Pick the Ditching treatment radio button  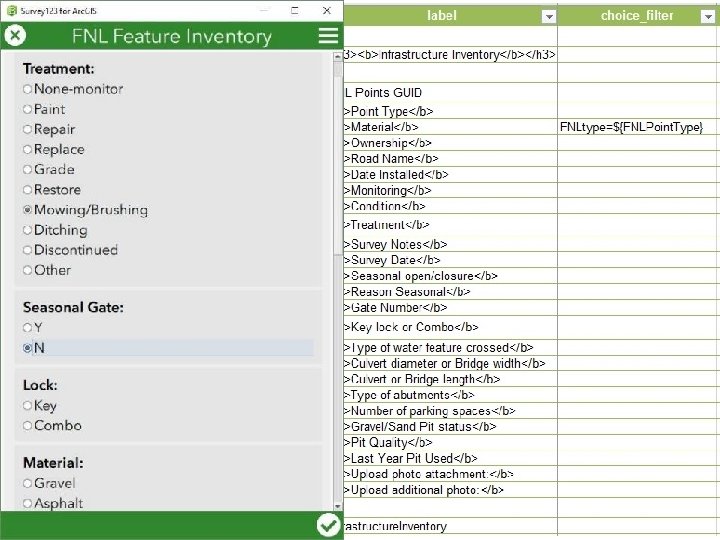coord(55,230)
